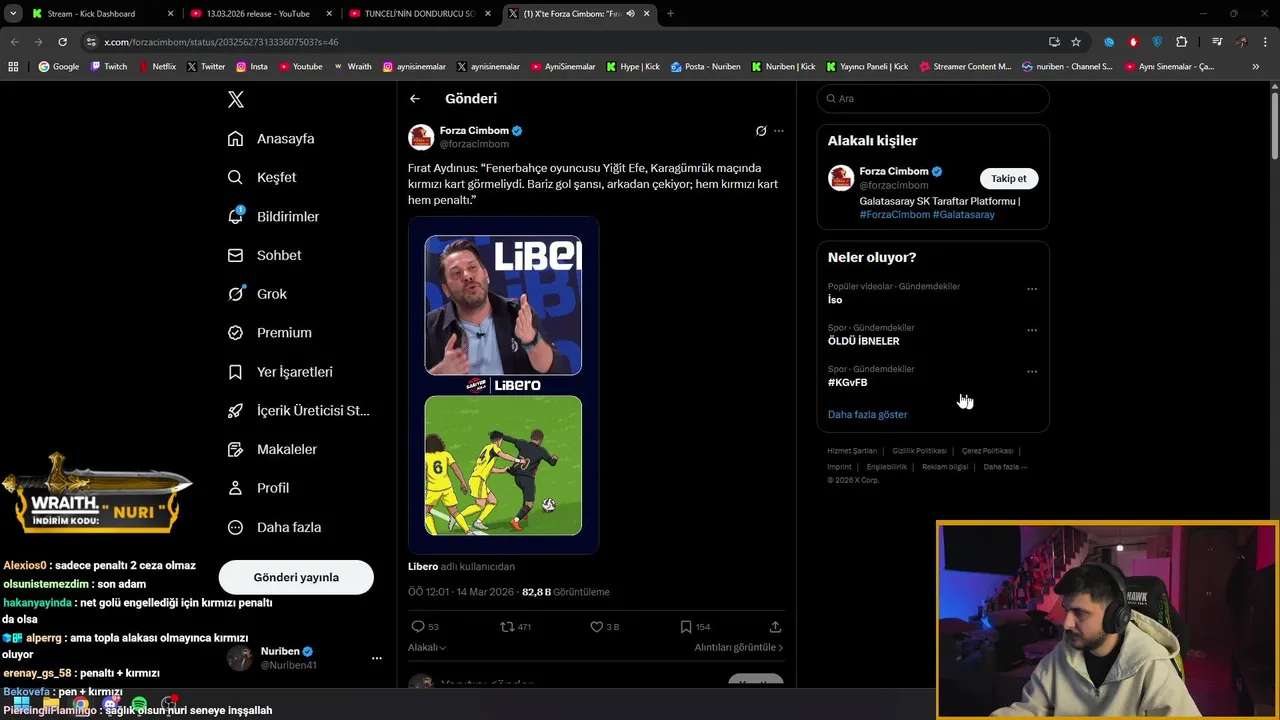Click the Ara search field

pos(933,99)
